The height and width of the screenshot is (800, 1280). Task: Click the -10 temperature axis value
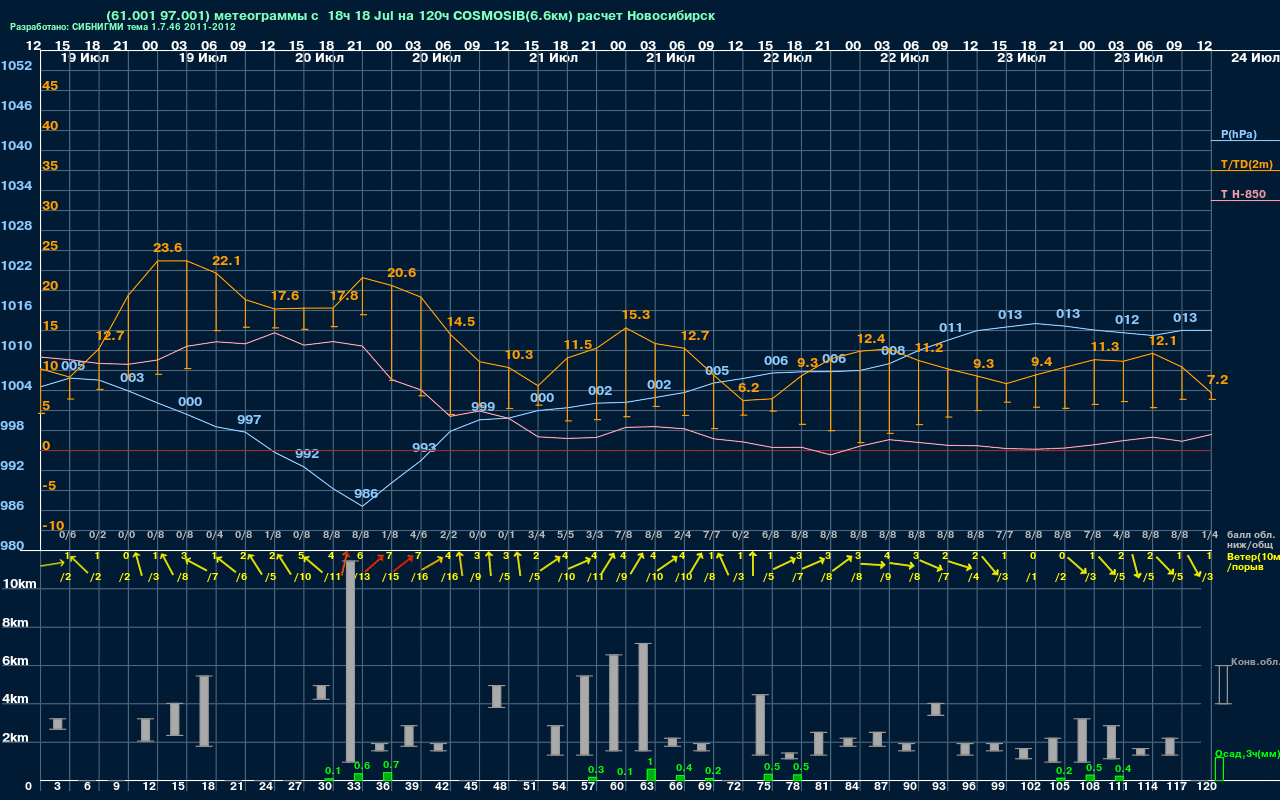coord(53,526)
